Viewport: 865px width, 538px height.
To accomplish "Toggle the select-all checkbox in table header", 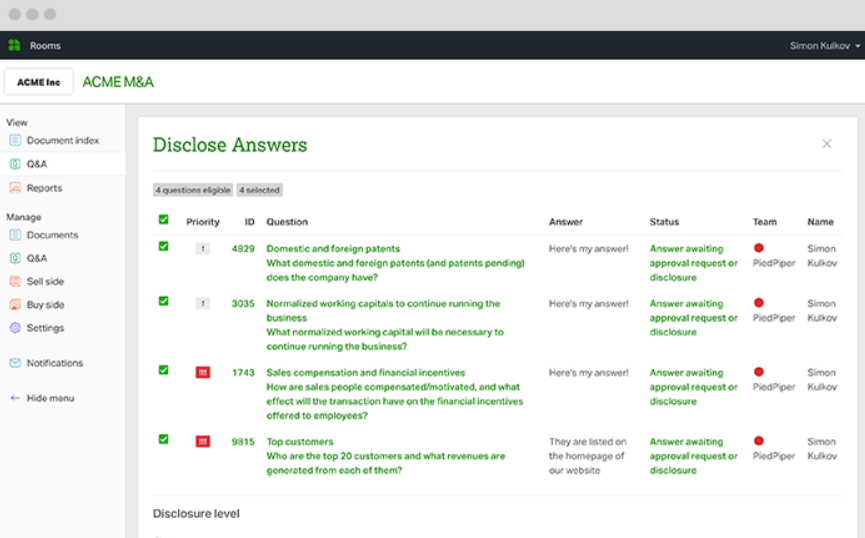I will pyautogui.click(x=164, y=220).
